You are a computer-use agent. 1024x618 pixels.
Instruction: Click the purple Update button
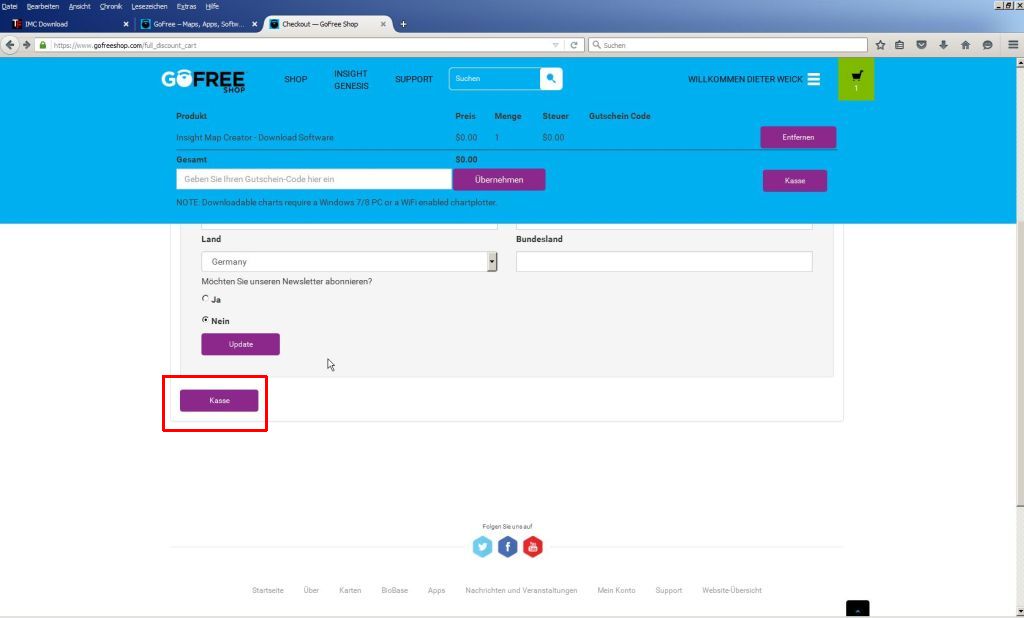tap(240, 344)
